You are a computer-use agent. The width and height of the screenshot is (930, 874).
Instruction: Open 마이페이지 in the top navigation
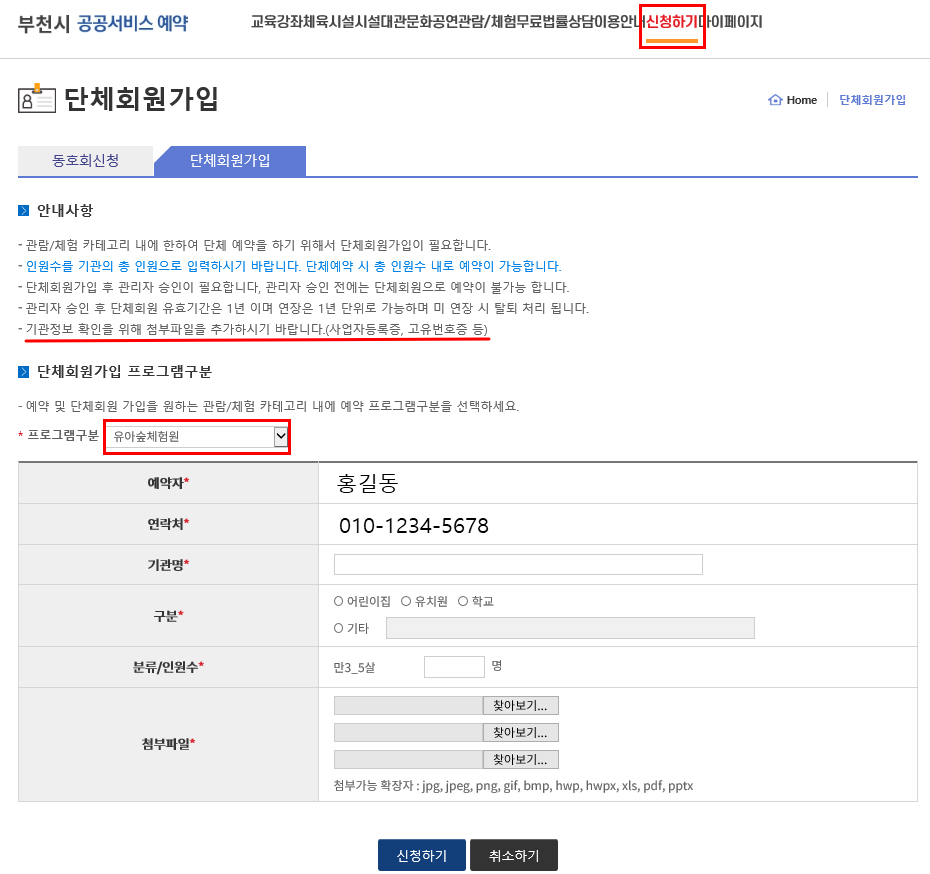point(731,22)
